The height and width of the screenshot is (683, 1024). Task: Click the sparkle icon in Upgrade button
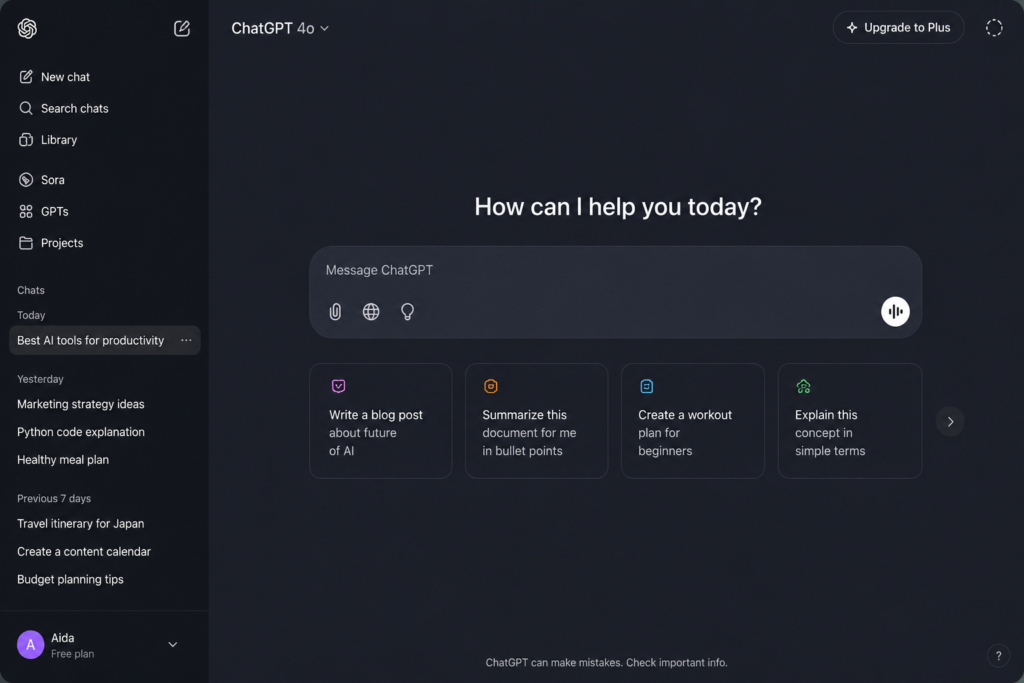pos(852,27)
